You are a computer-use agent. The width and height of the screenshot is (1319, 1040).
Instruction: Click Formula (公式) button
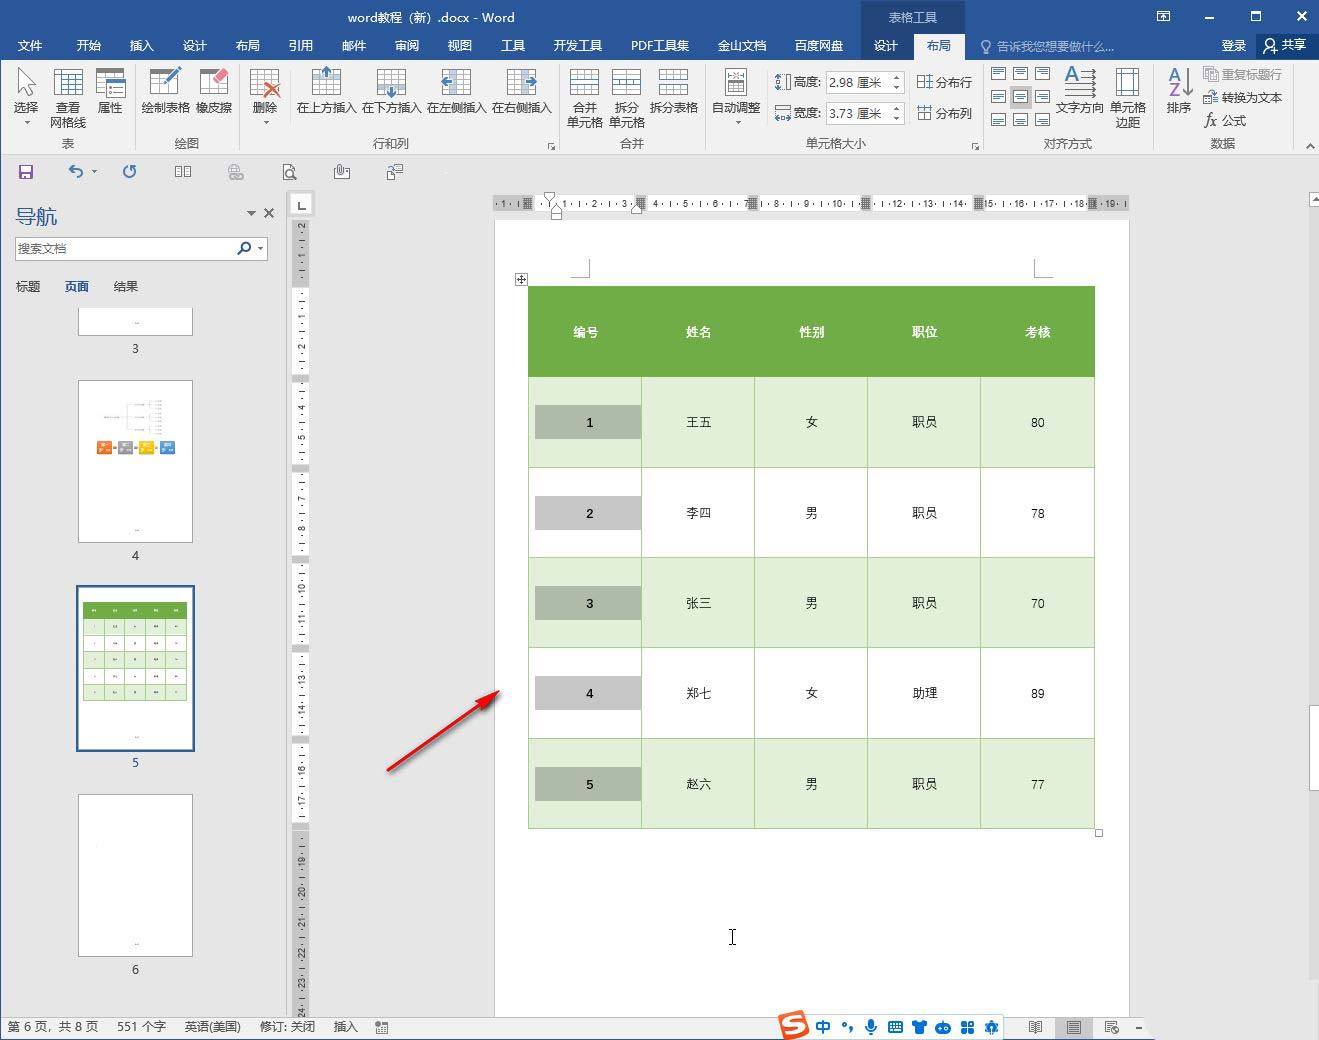tap(1225, 120)
